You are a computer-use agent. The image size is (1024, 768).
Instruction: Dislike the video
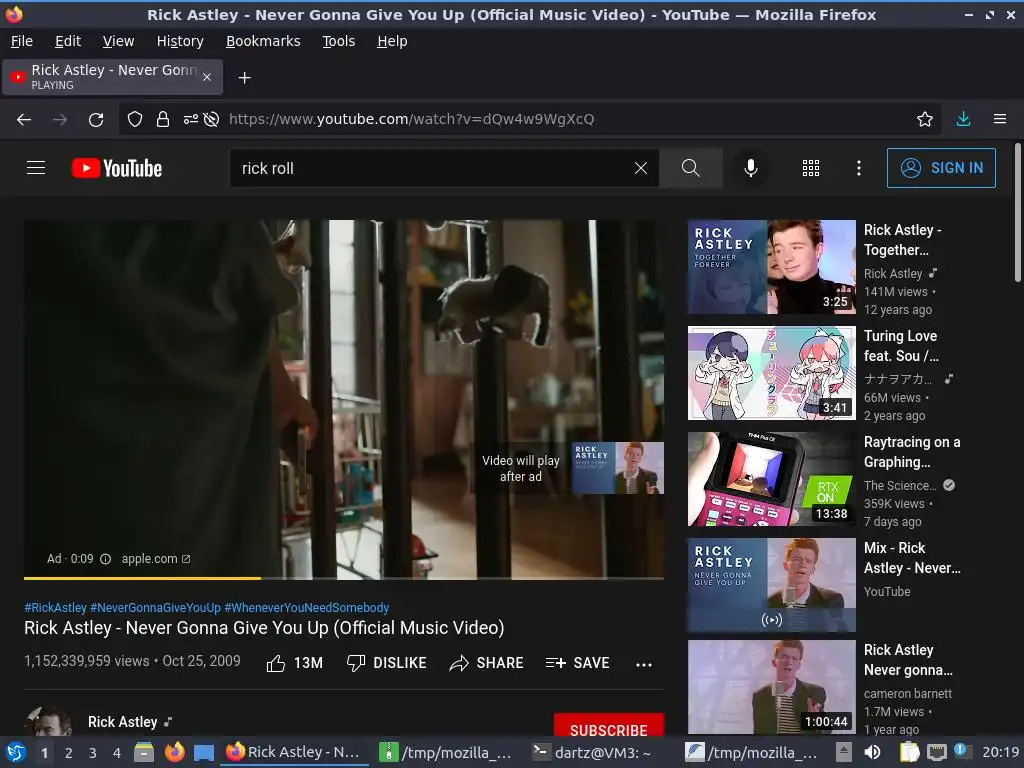point(386,663)
